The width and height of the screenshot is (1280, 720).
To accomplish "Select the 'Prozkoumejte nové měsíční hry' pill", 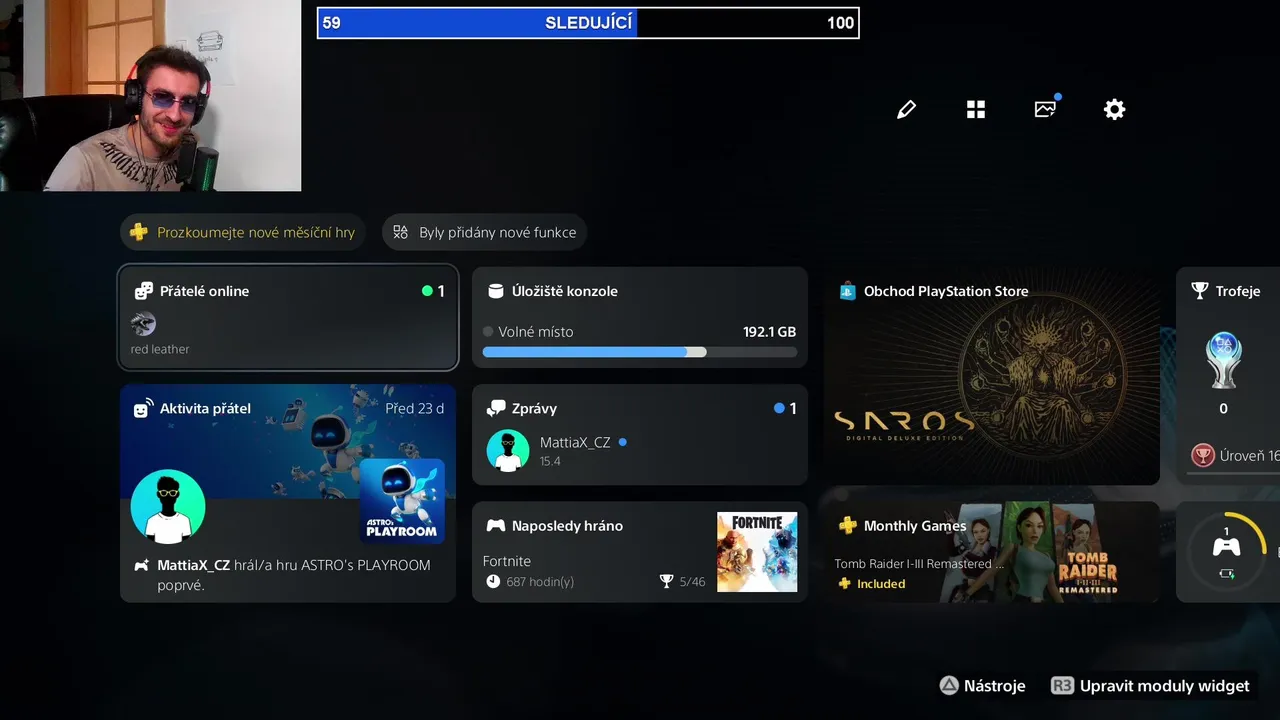I will pos(243,232).
